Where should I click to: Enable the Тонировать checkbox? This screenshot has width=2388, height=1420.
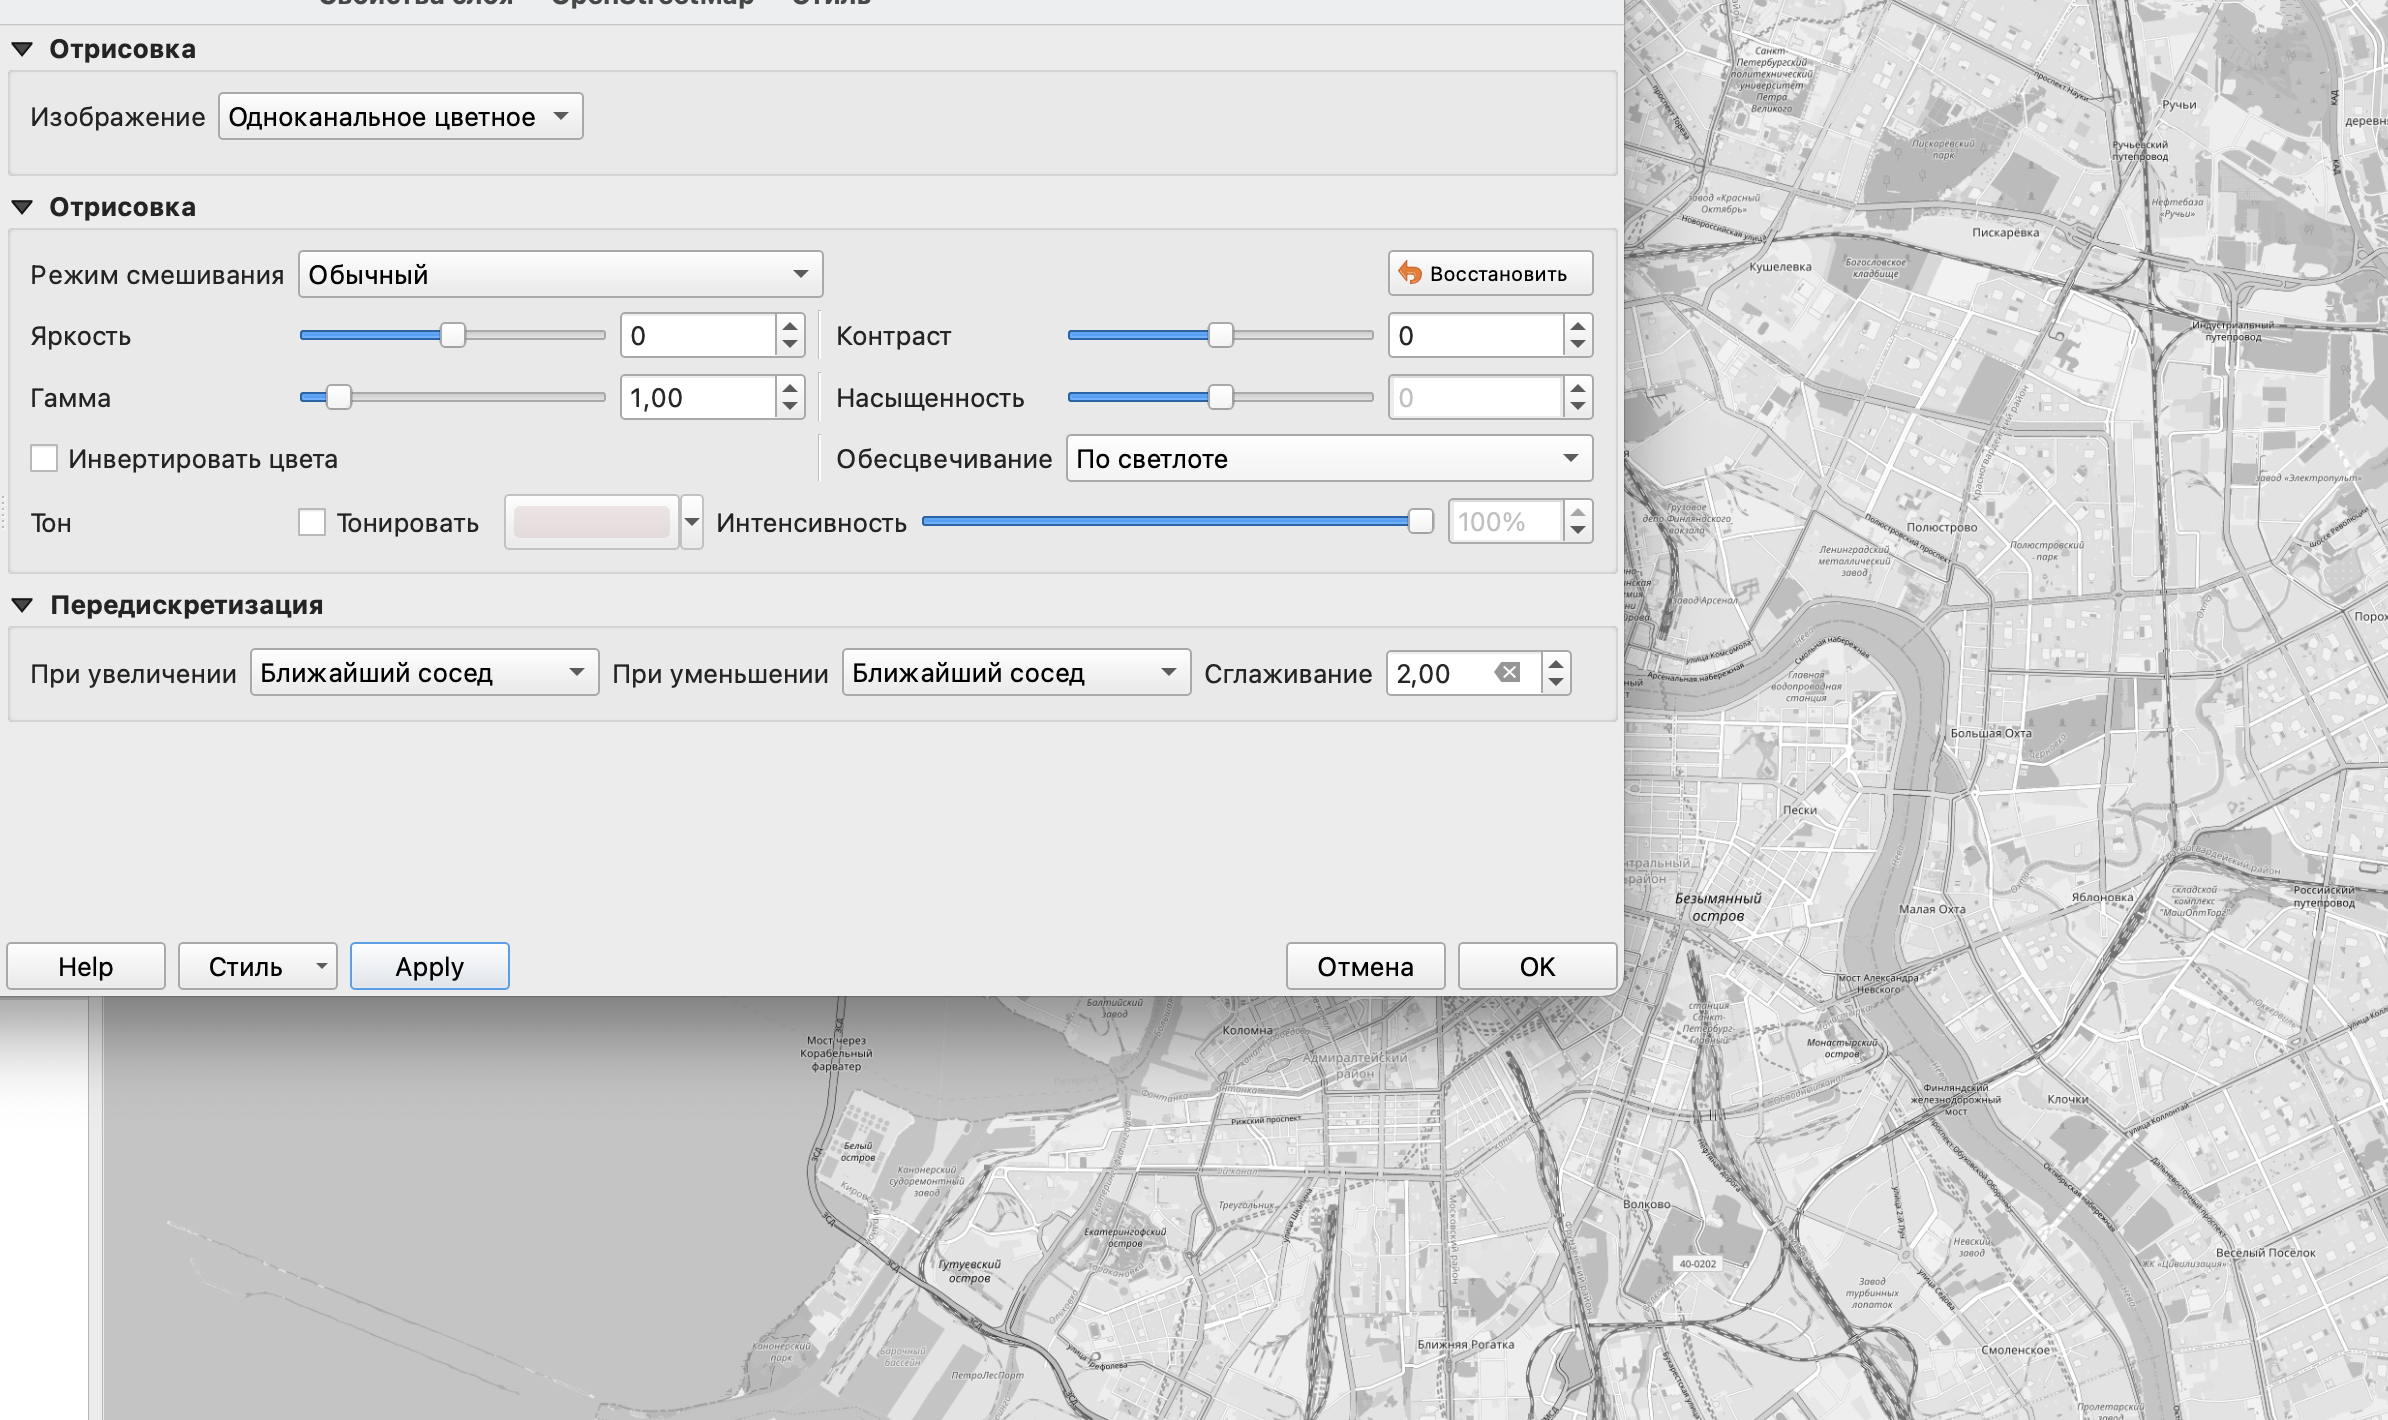[312, 522]
